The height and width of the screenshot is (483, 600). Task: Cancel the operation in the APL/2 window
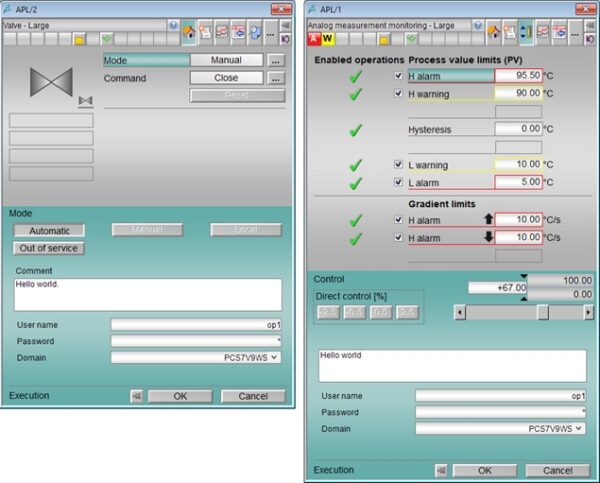(253, 396)
